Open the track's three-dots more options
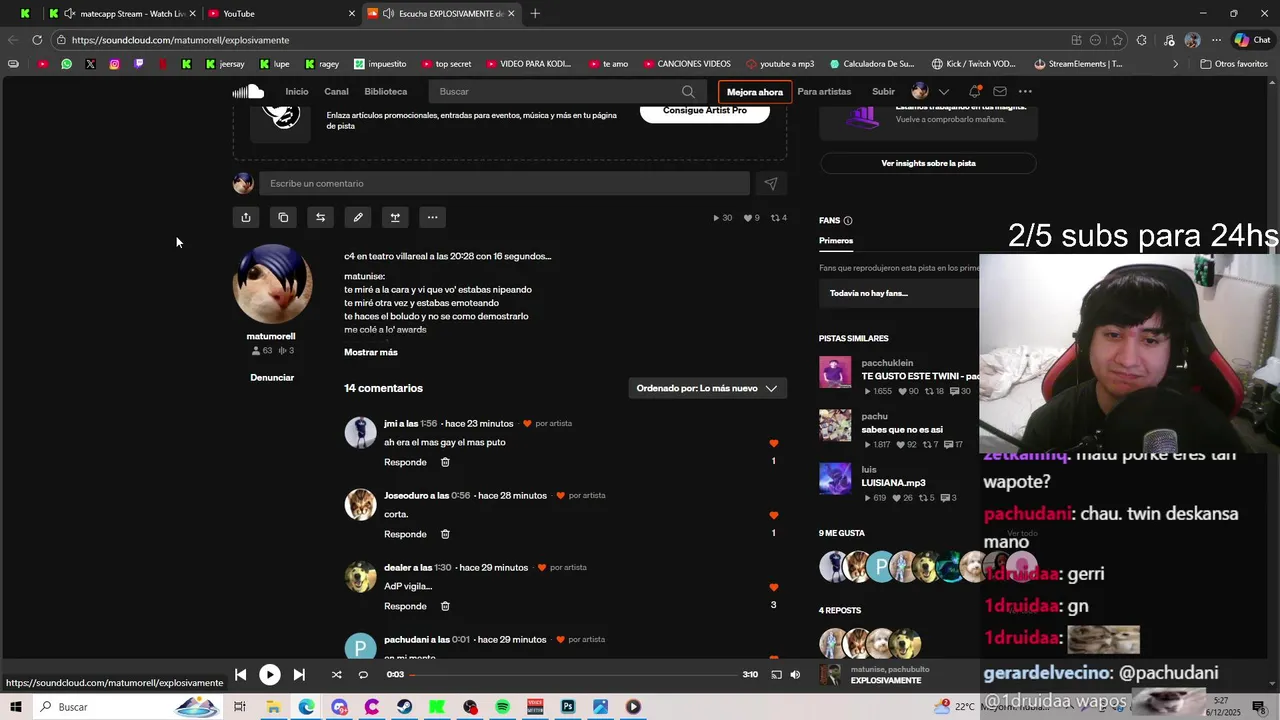 (x=432, y=217)
